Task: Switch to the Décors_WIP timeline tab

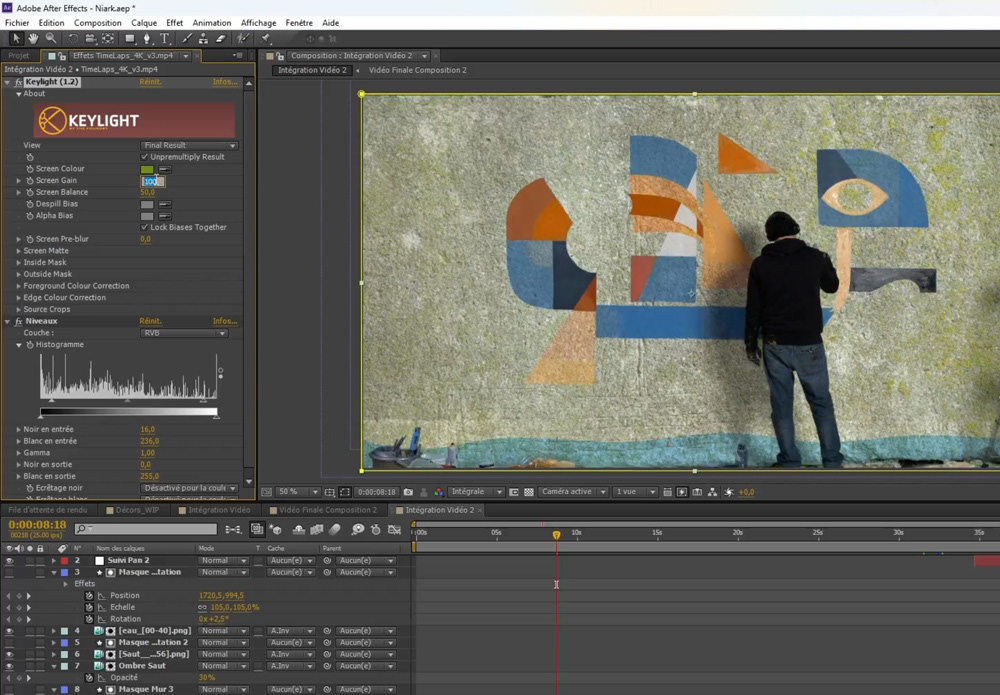Action: tap(137, 510)
